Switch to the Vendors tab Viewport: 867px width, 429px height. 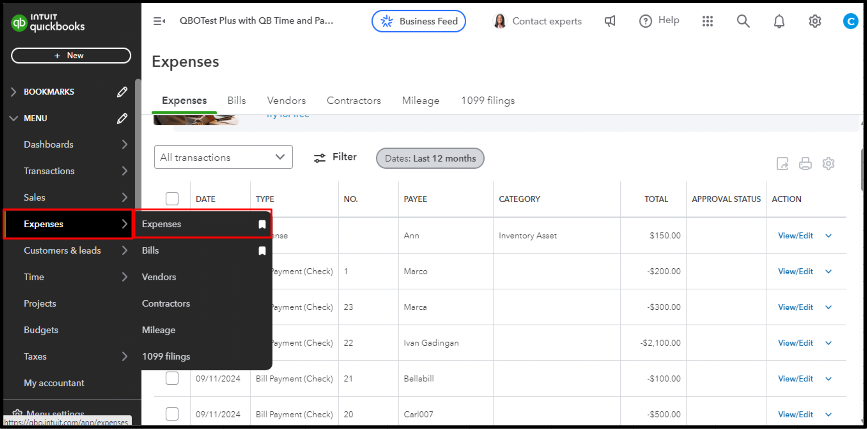tap(286, 101)
